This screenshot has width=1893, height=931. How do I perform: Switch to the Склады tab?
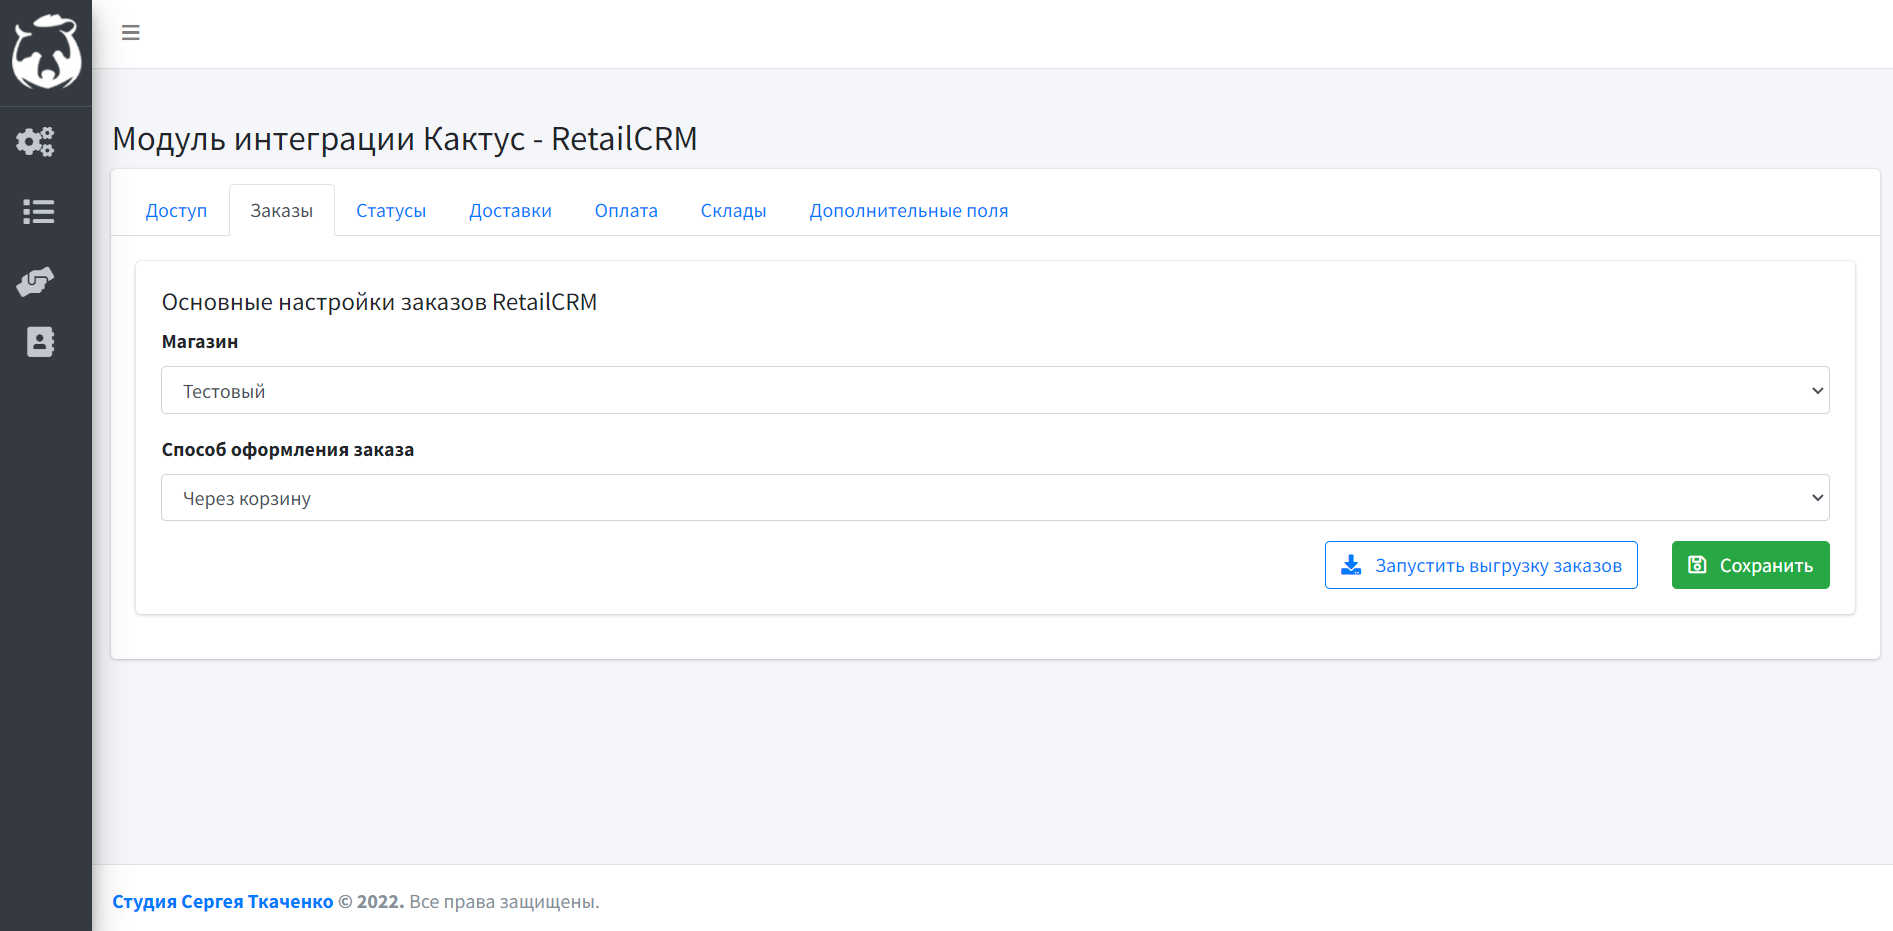point(733,211)
